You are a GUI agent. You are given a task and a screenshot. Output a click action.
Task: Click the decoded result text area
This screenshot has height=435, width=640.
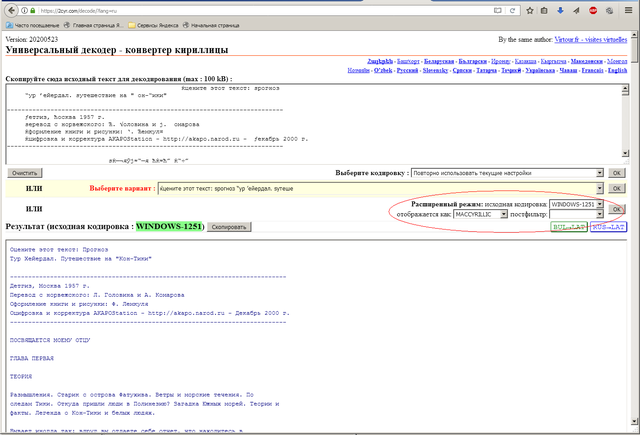314,335
